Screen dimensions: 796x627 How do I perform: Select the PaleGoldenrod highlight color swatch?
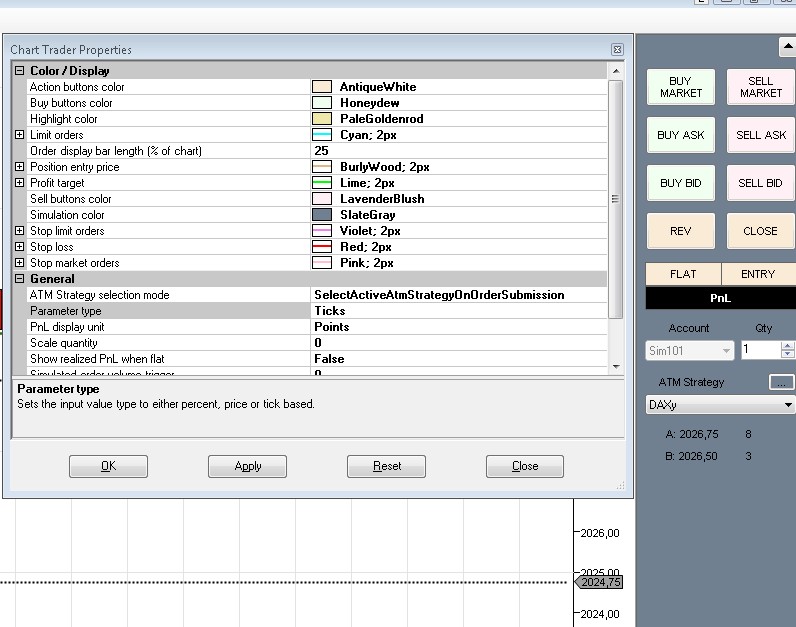click(321, 119)
